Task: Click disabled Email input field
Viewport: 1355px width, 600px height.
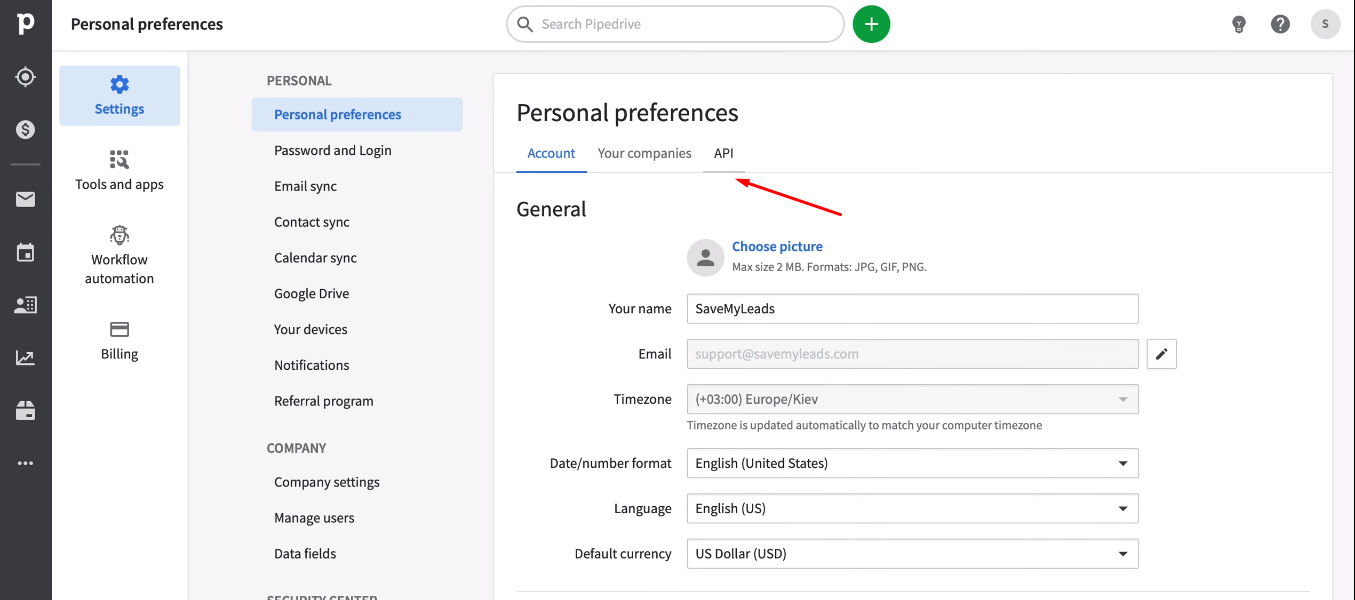Action: (x=913, y=354)
